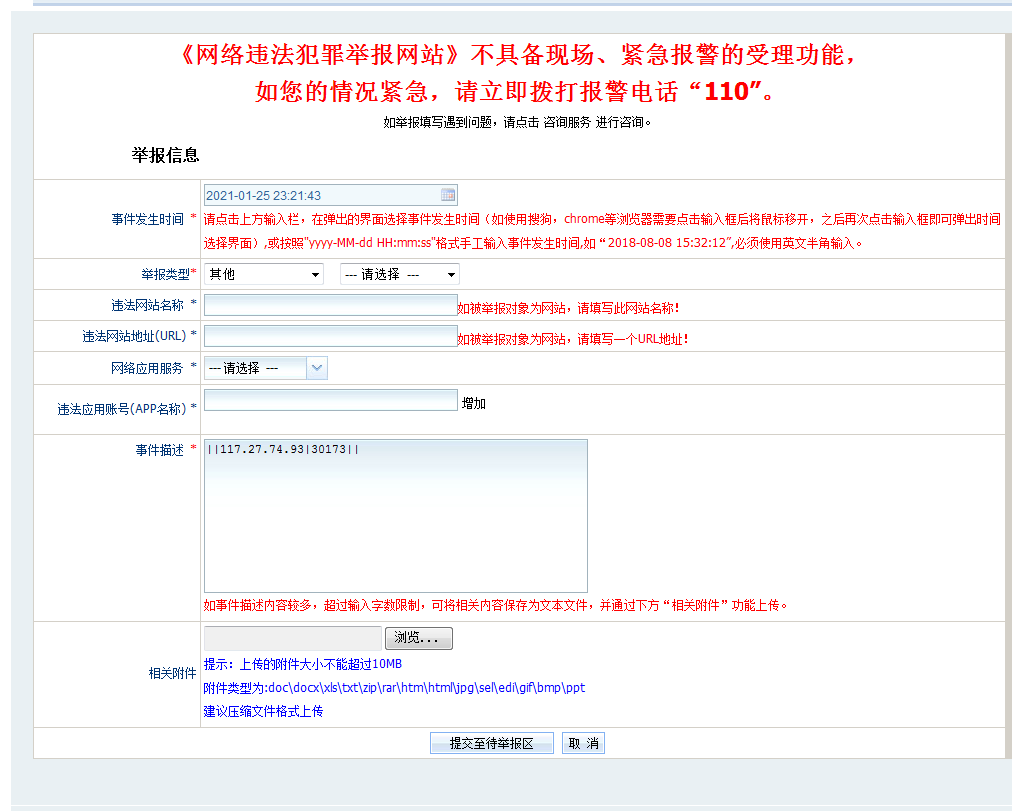Viewport: 1012px width, 811px height.
Task: Click inside the 事件描述 text area
Action: click(x=396, y=516)
